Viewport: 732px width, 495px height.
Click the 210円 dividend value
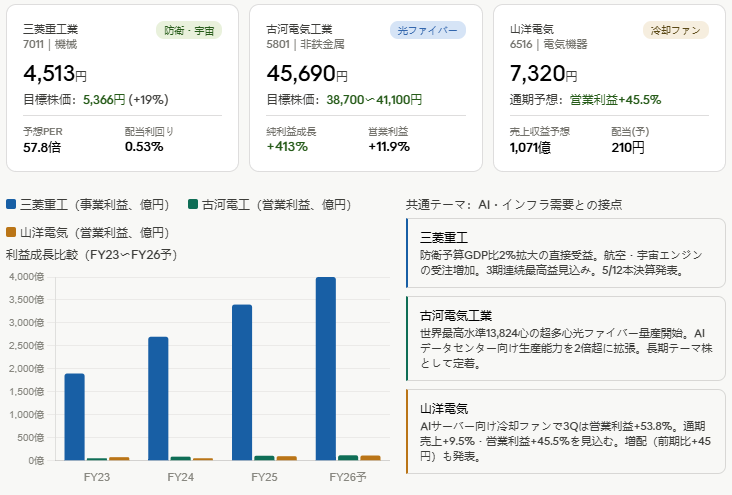628,148
